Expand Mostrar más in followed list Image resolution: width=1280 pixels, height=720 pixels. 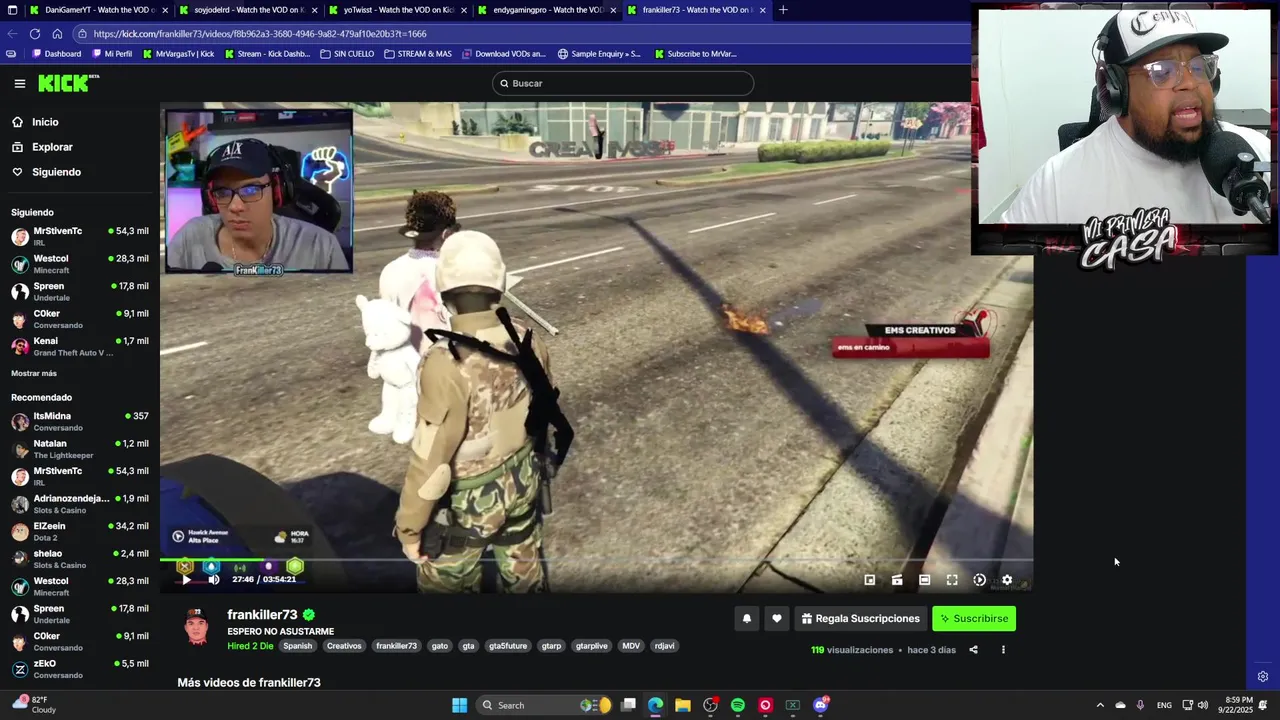pos(34,373)
